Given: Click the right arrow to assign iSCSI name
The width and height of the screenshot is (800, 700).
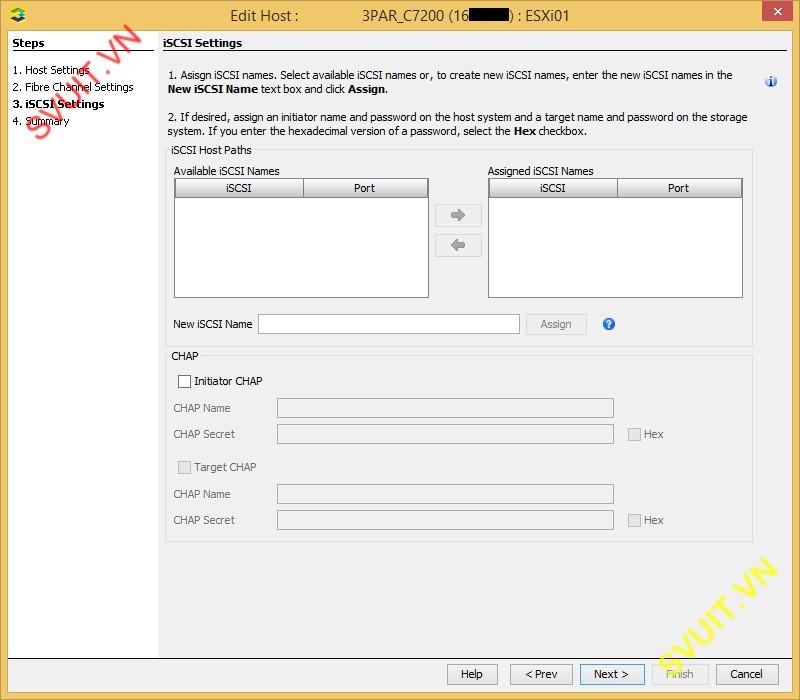Looking at the screenshot, I should click(458, 215).
